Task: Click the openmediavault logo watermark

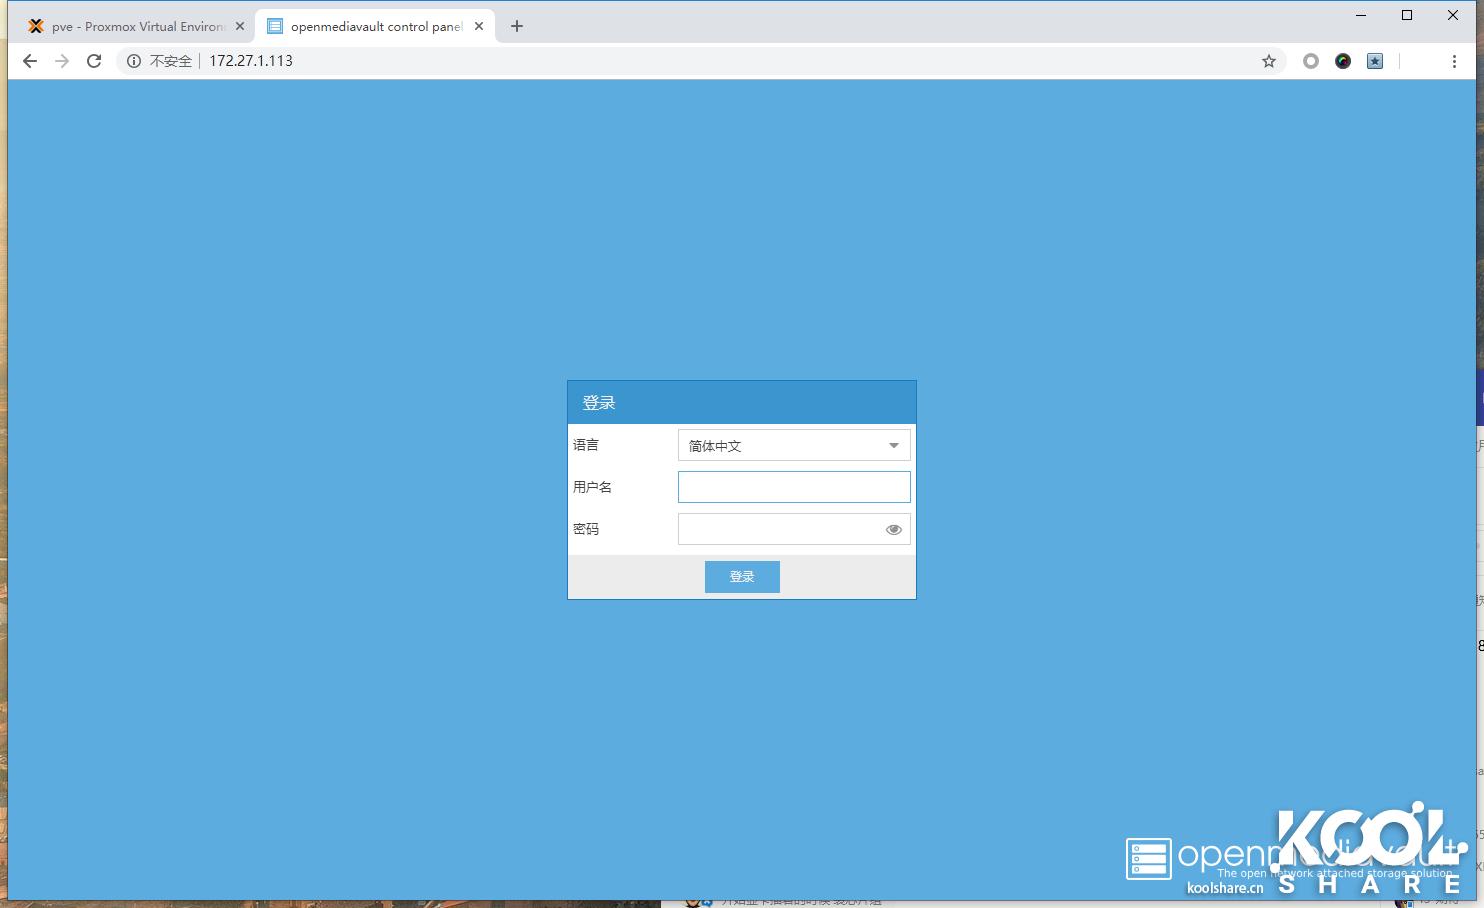Action: click(1150, 859)
